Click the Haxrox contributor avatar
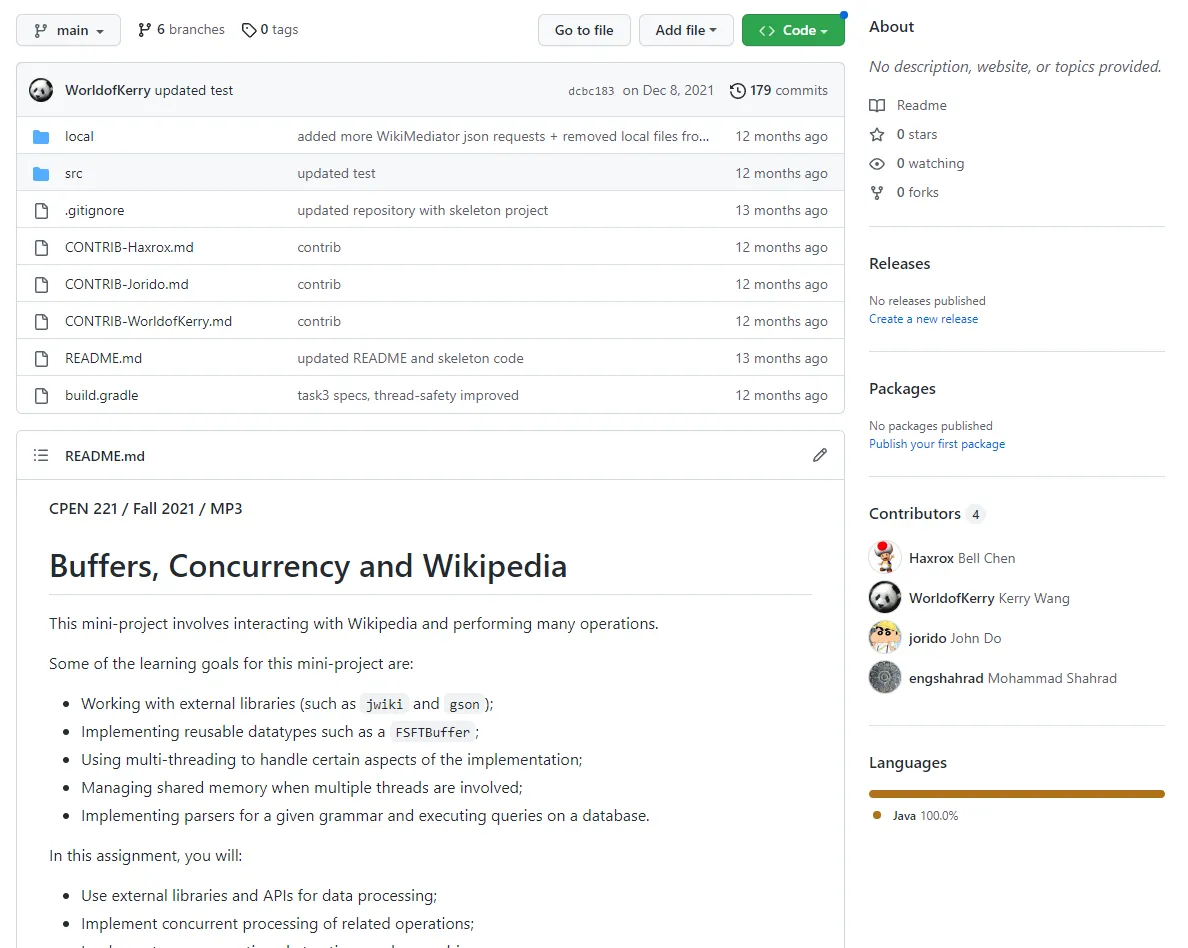This screenshot has width=1188, height=948. tap(885, 558)
